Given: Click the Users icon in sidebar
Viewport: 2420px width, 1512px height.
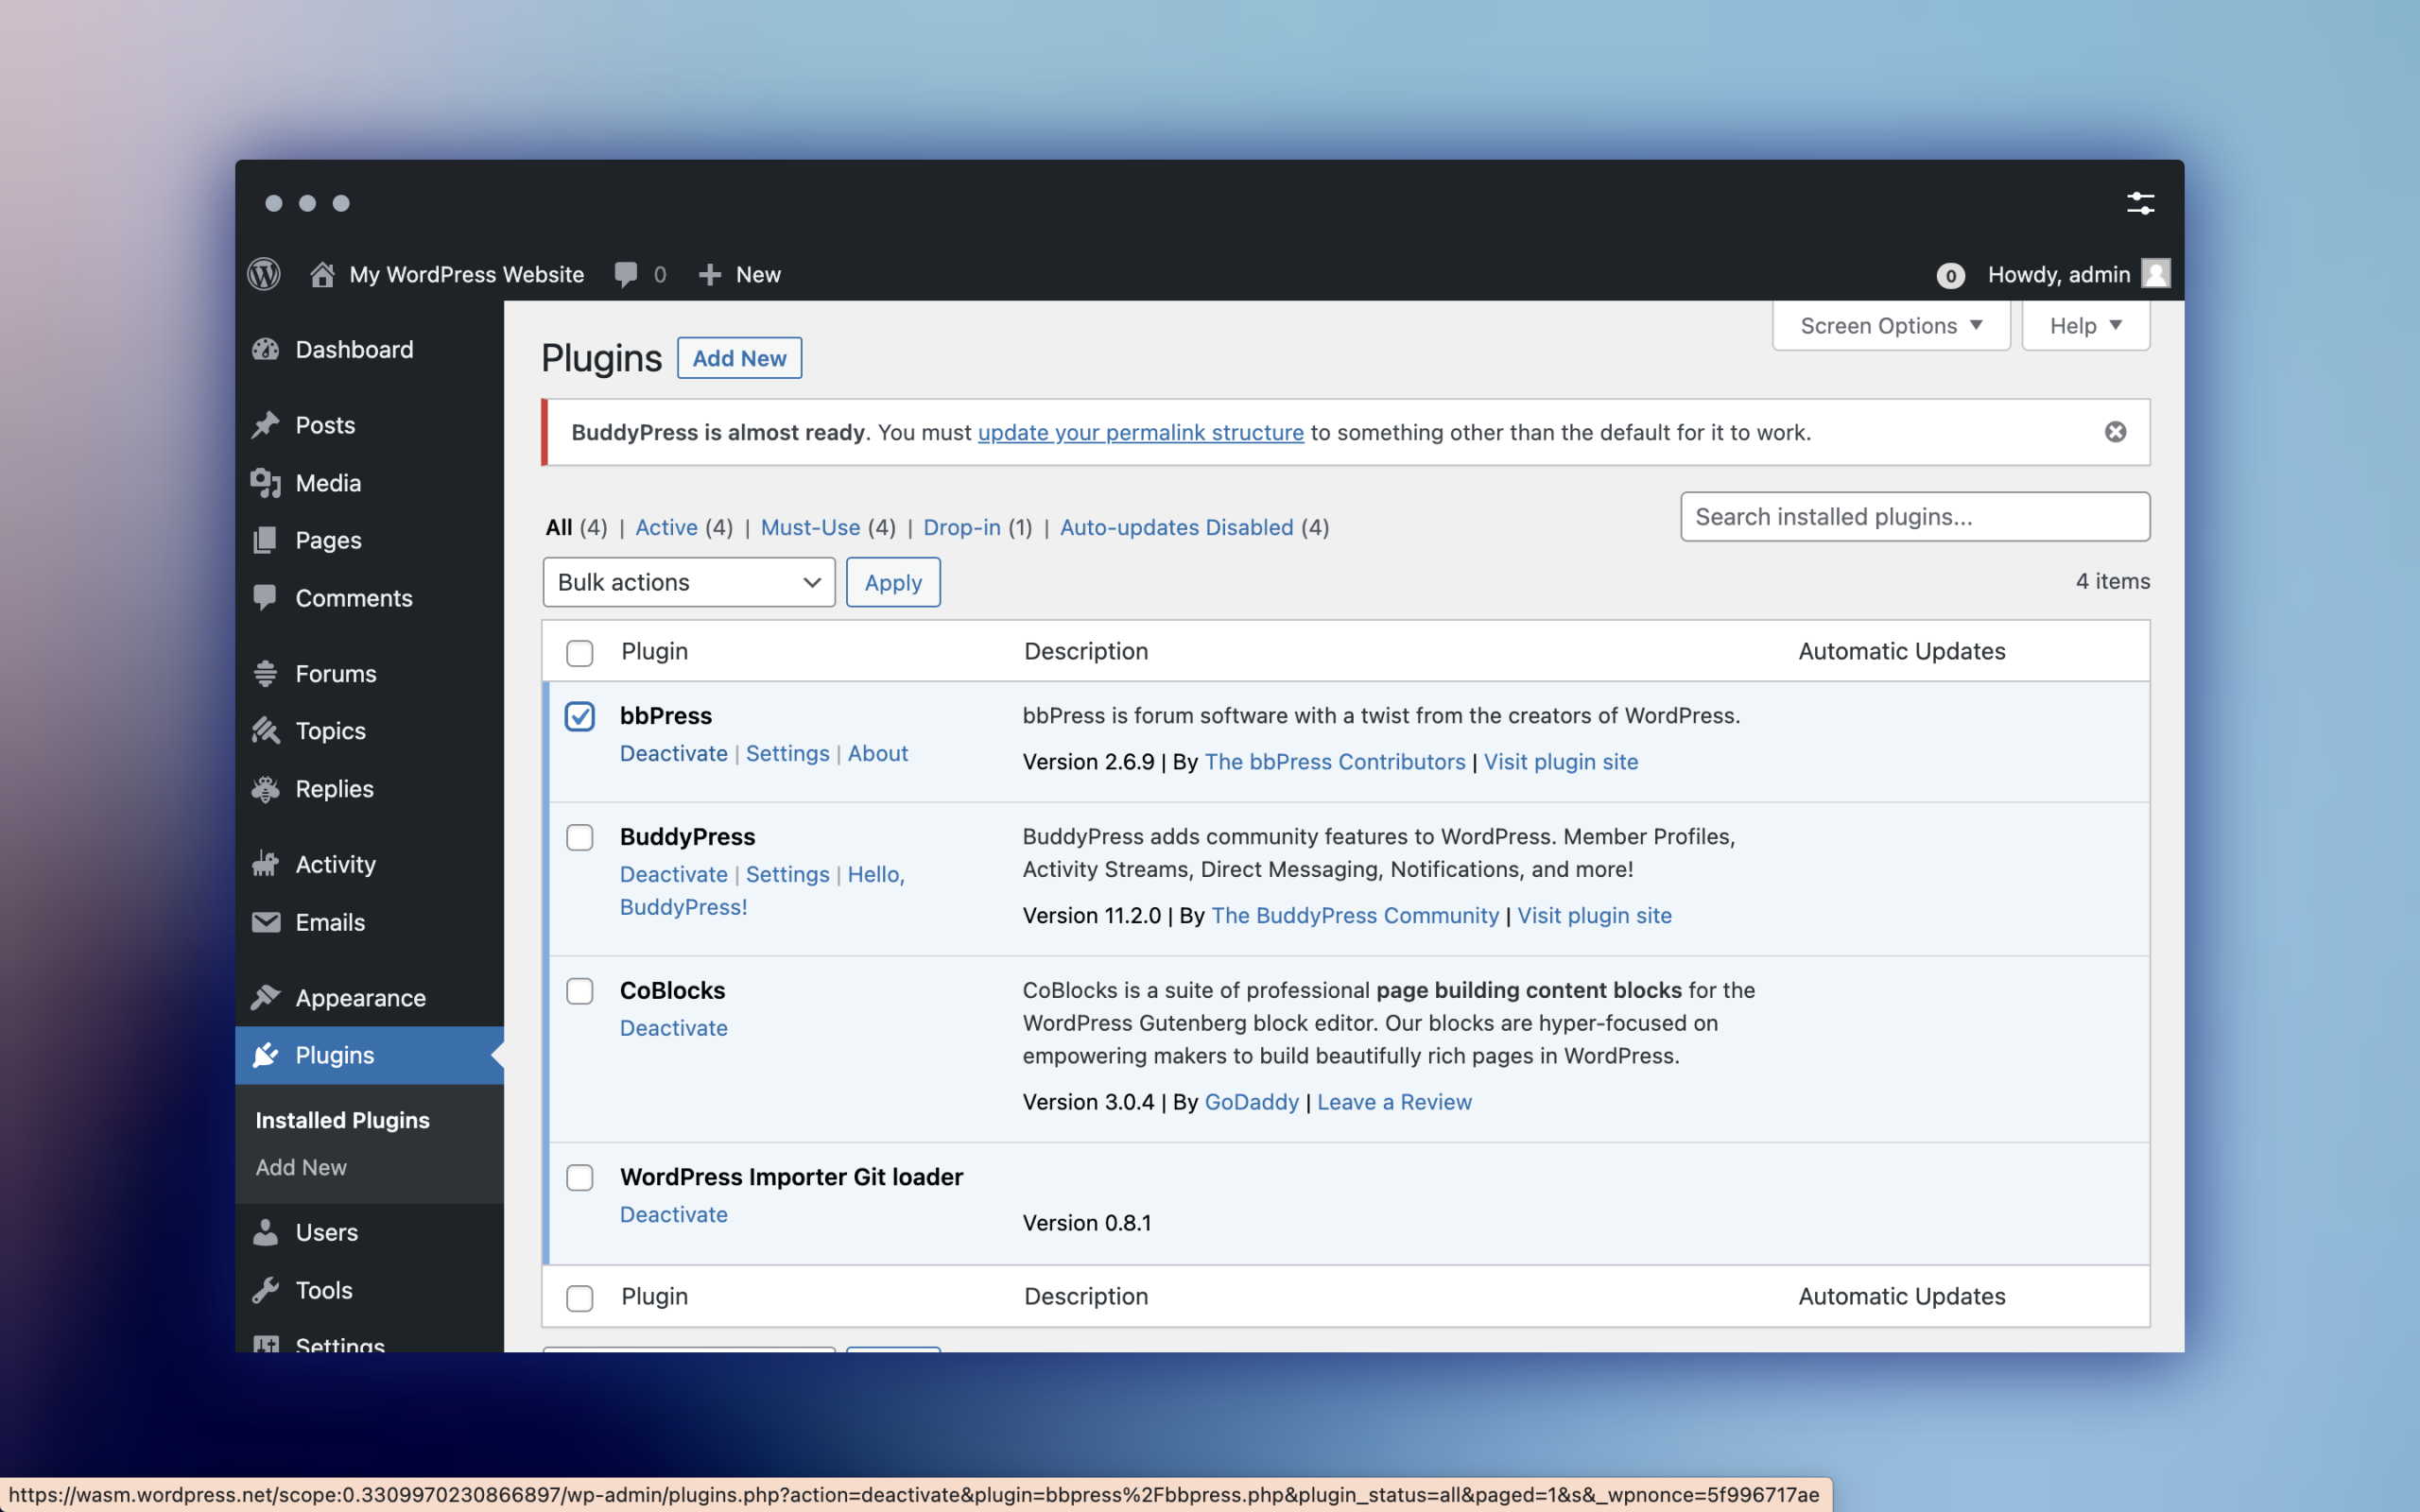Looking at the screenshot, I should click(266, 1232).
